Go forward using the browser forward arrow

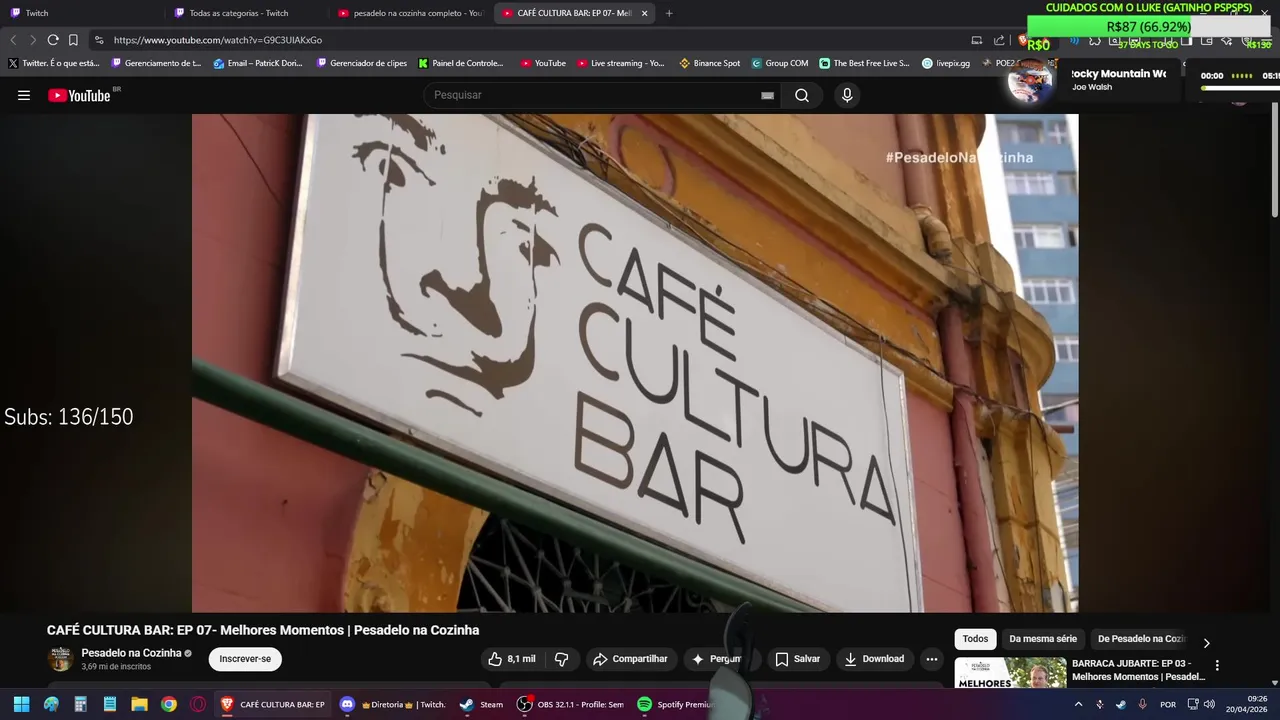[33, 40]
